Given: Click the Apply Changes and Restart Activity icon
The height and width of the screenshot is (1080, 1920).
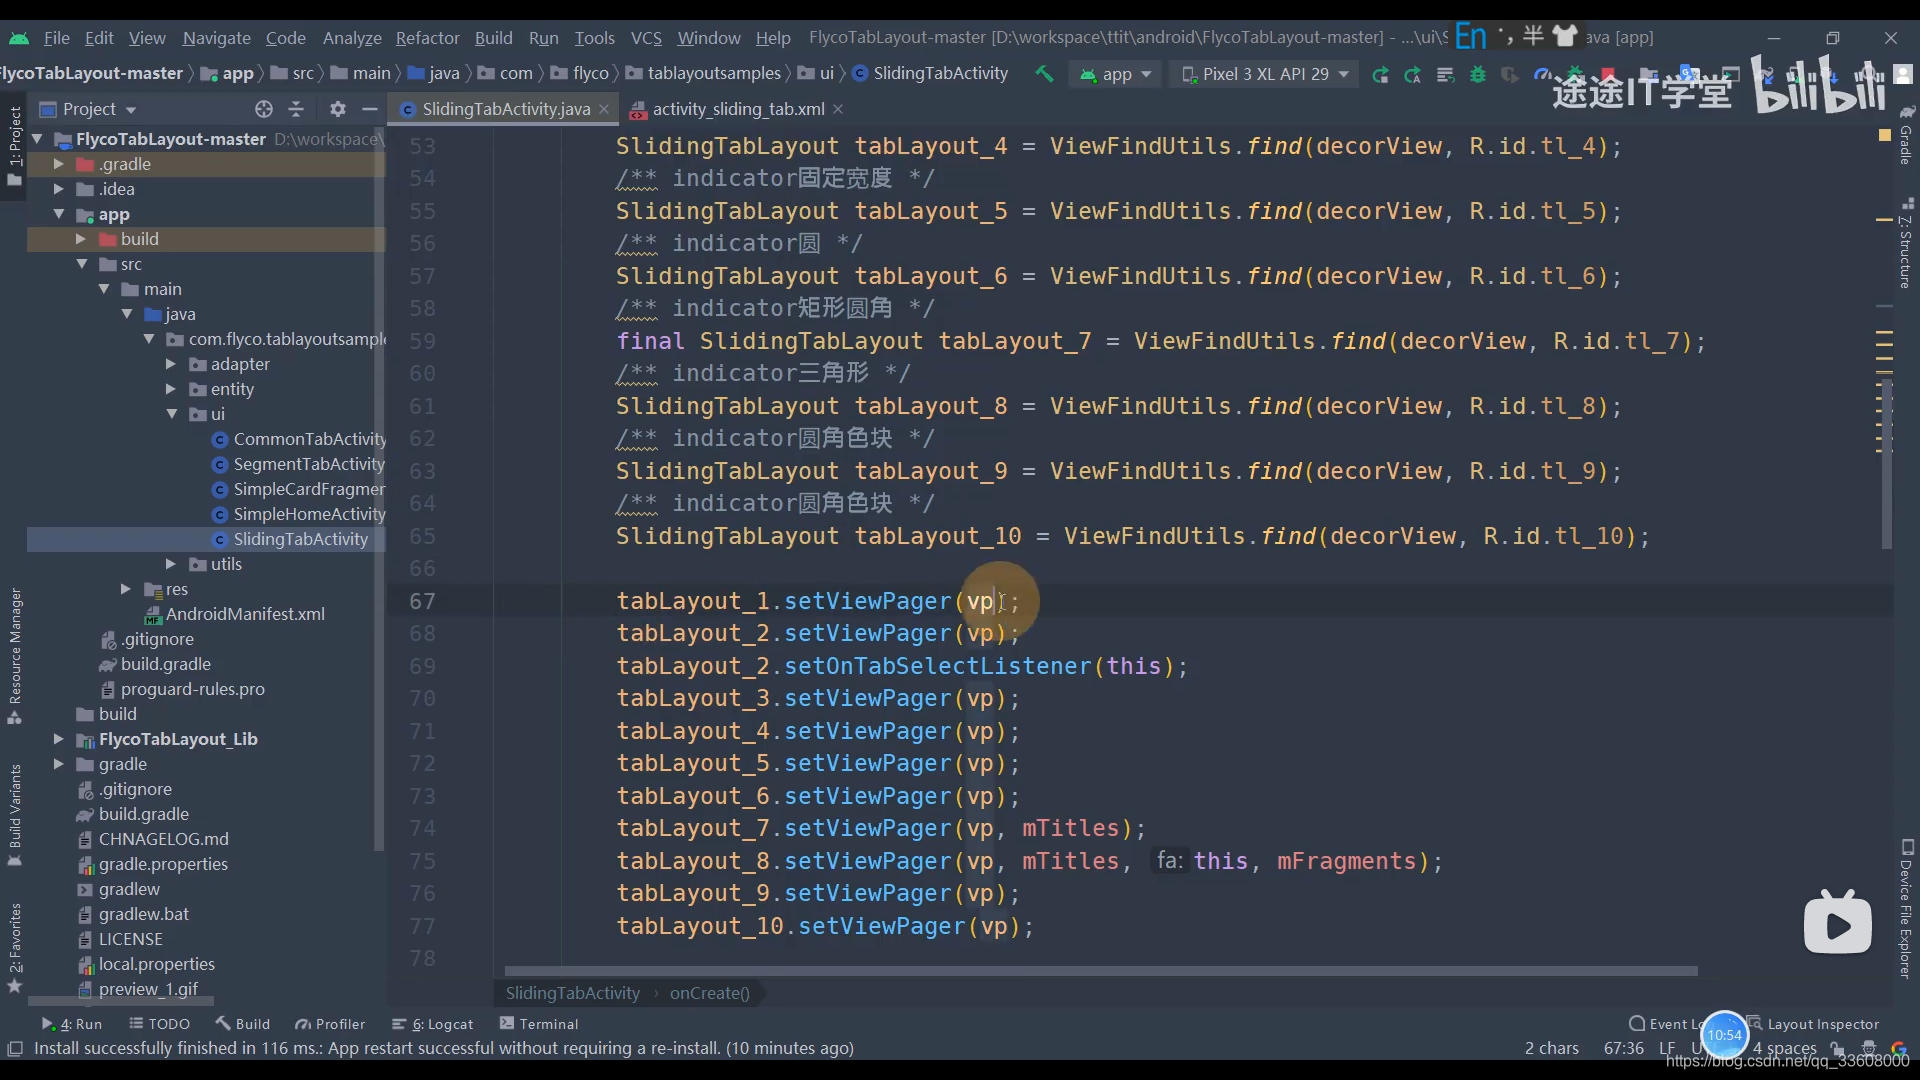Looking at the screenshot, I should pos(1381,75).
